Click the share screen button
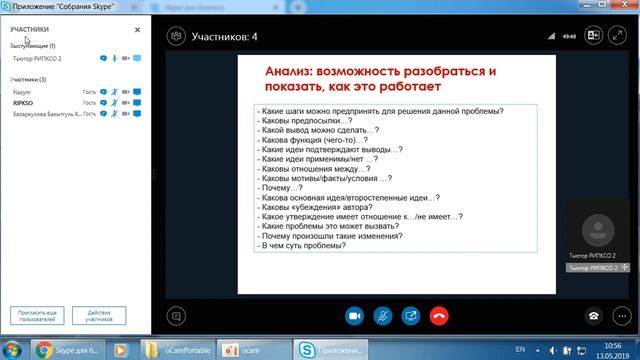 (x=411, y=316)
